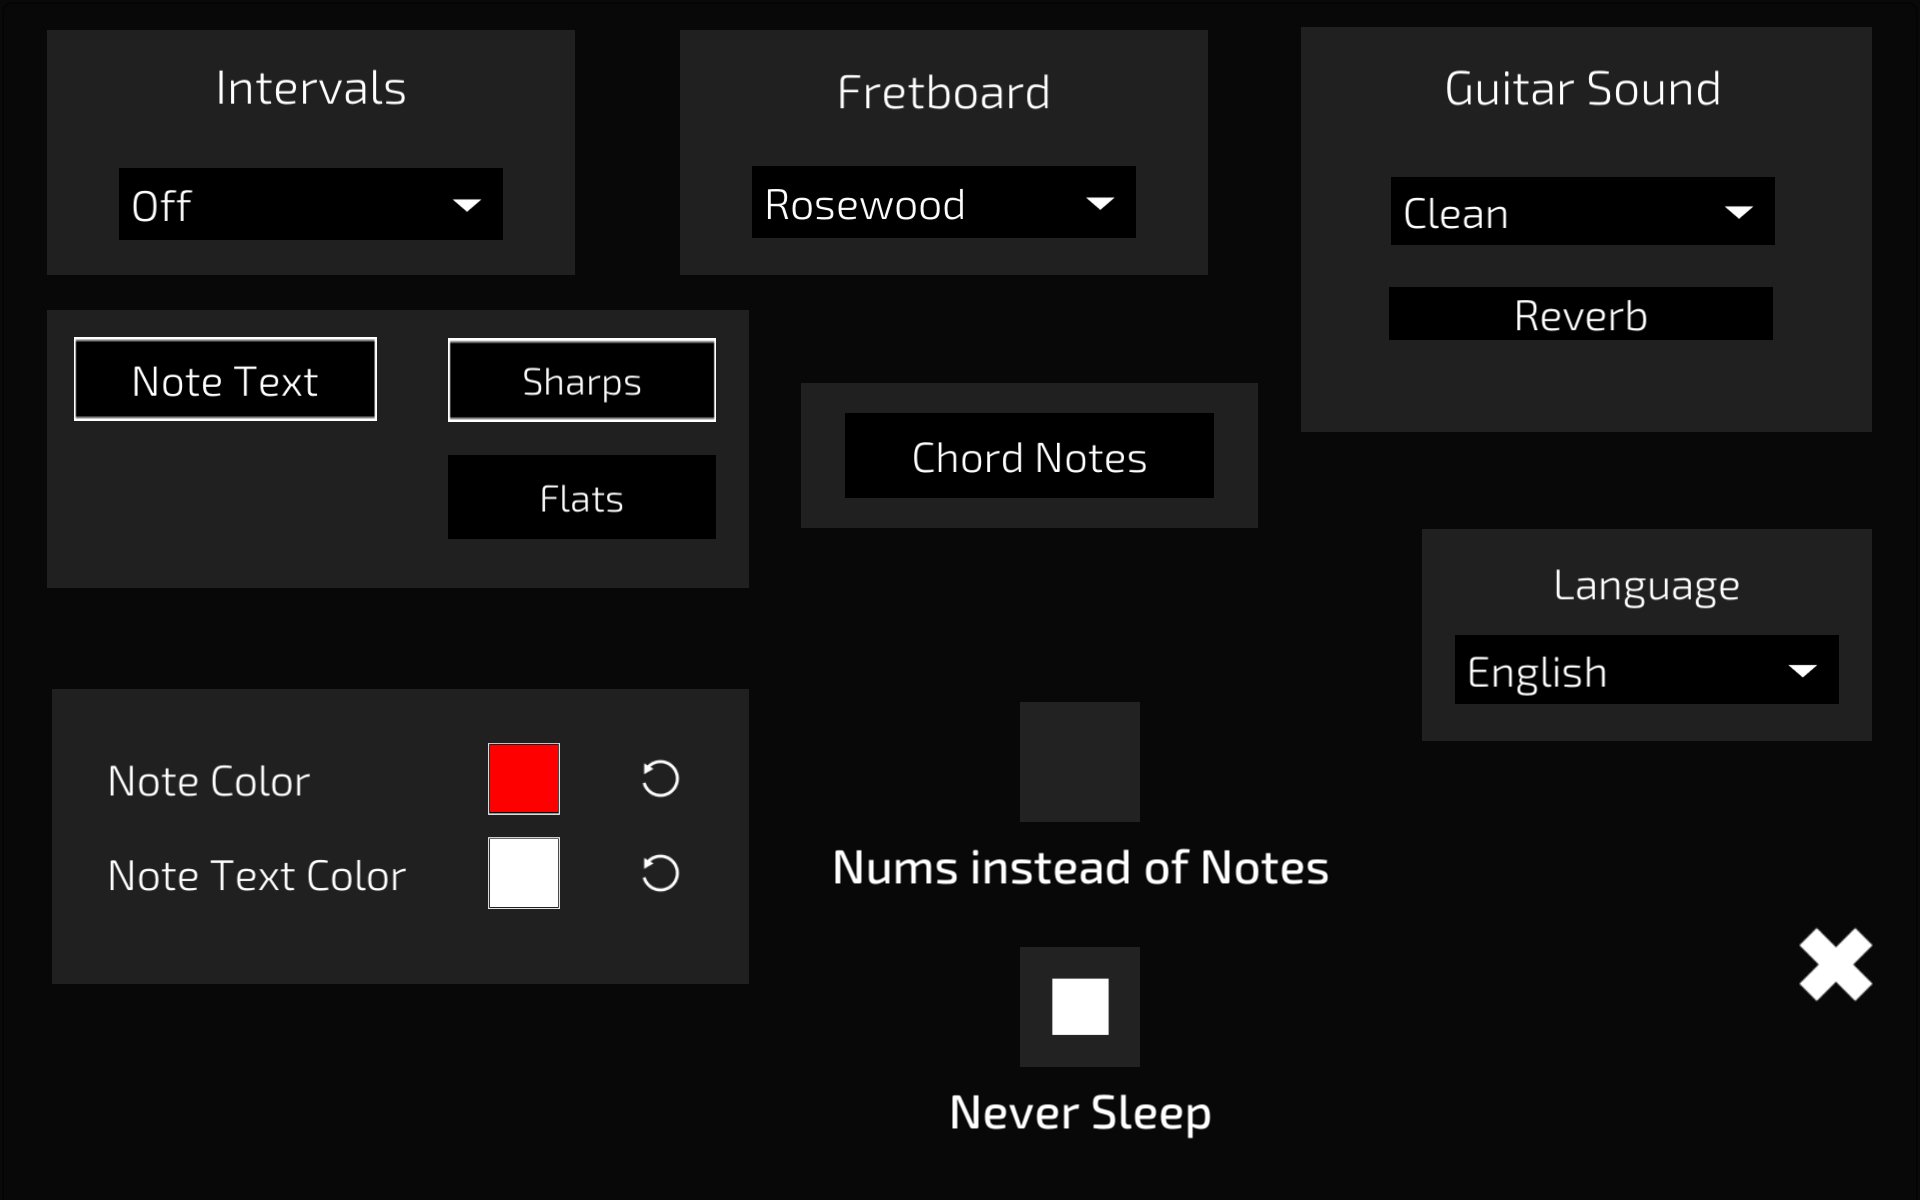Screen dimensions: 1920x1200
Task: Click the Chord Notes button
Action: click(x=1029, y=456)
